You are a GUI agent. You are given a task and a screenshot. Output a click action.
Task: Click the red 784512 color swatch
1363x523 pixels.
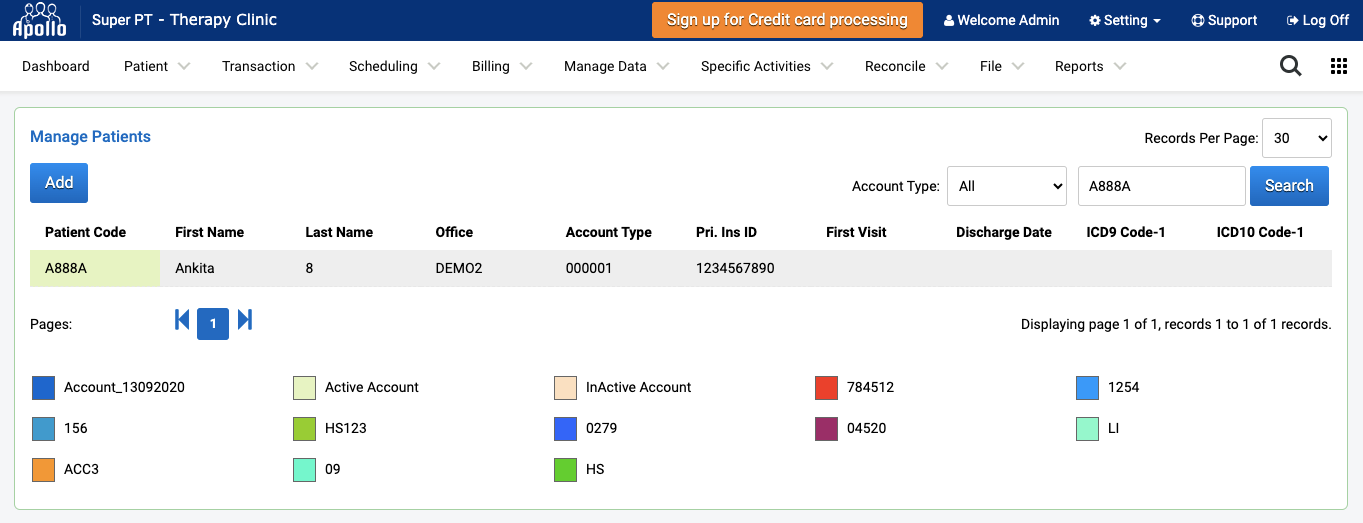(x=826, y=388)
